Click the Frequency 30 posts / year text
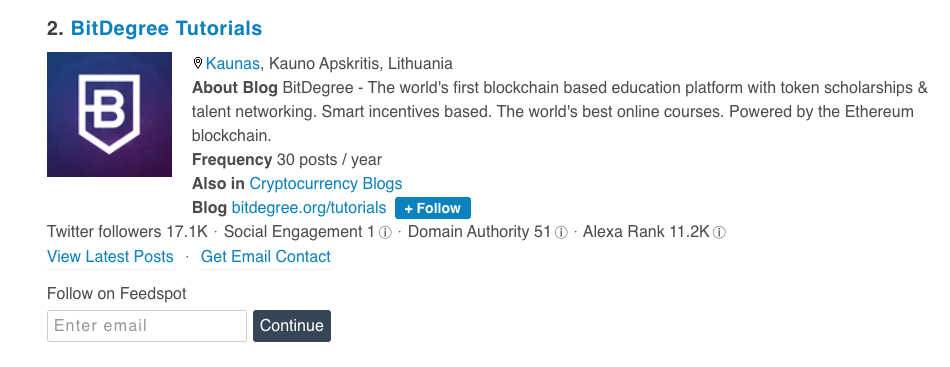Viewport: 950px width, 367px height. click(287, 160)
